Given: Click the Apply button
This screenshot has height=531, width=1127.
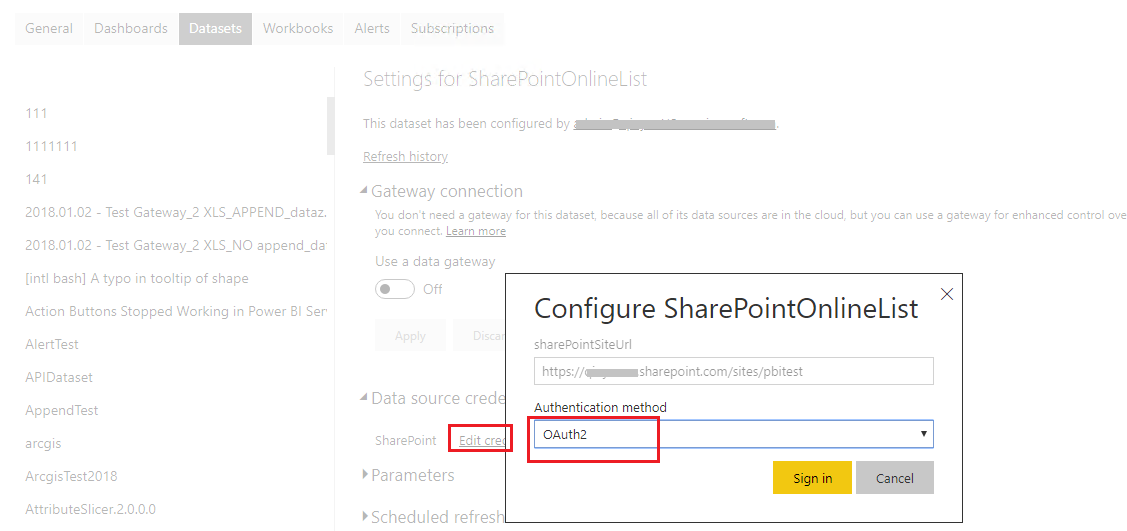Looking at the screenshot, I should 410,336.
